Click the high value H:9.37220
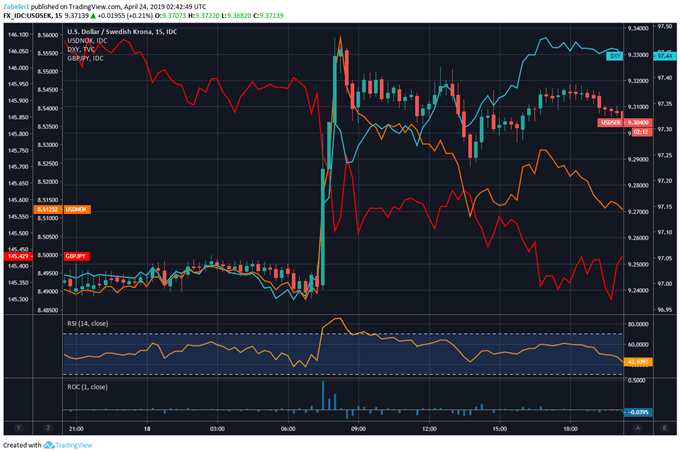 [x=203, y=16]
